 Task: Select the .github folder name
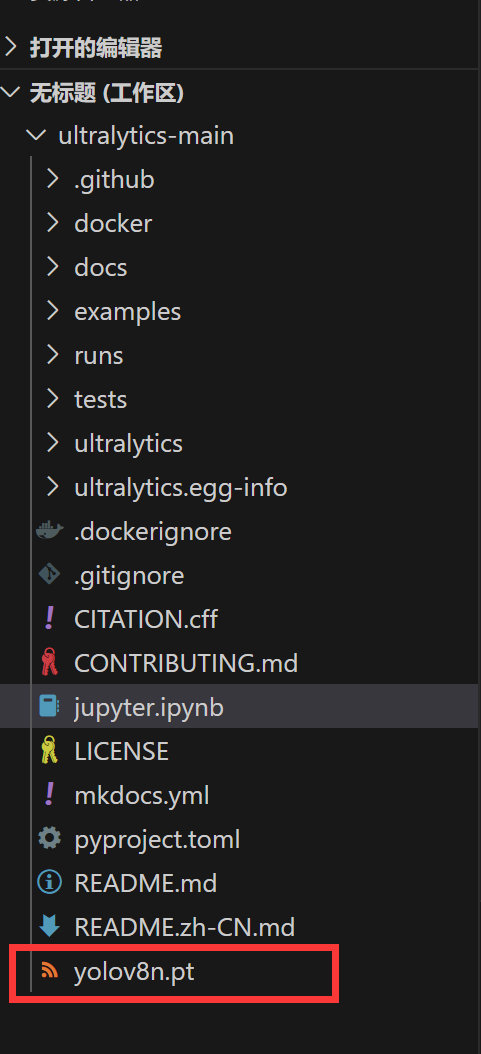[x=114, y=180]
